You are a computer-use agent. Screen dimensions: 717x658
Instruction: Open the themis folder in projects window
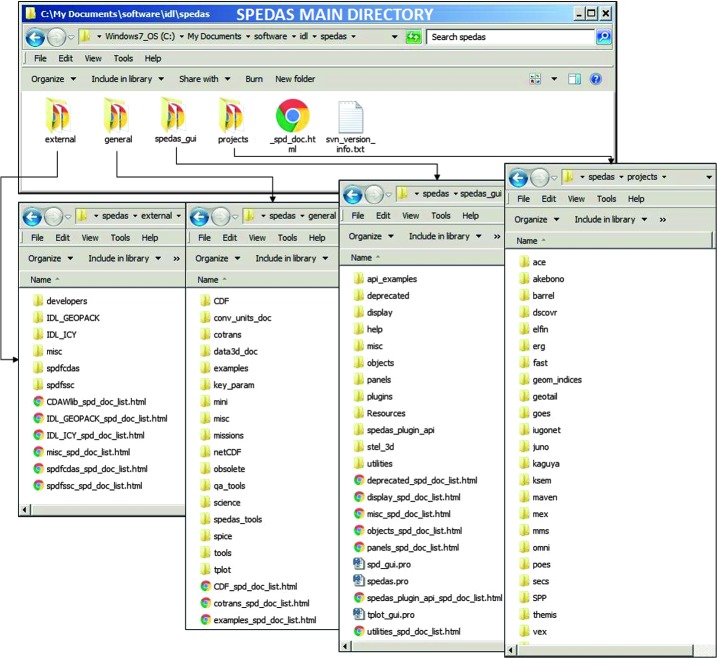[545, 615]
